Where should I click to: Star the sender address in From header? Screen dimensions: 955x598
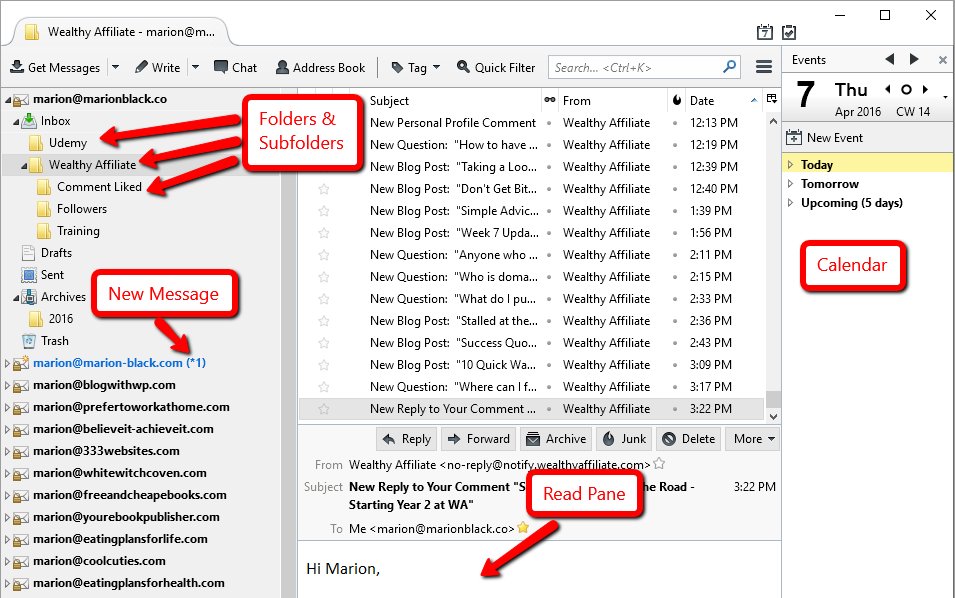(659, 464)
